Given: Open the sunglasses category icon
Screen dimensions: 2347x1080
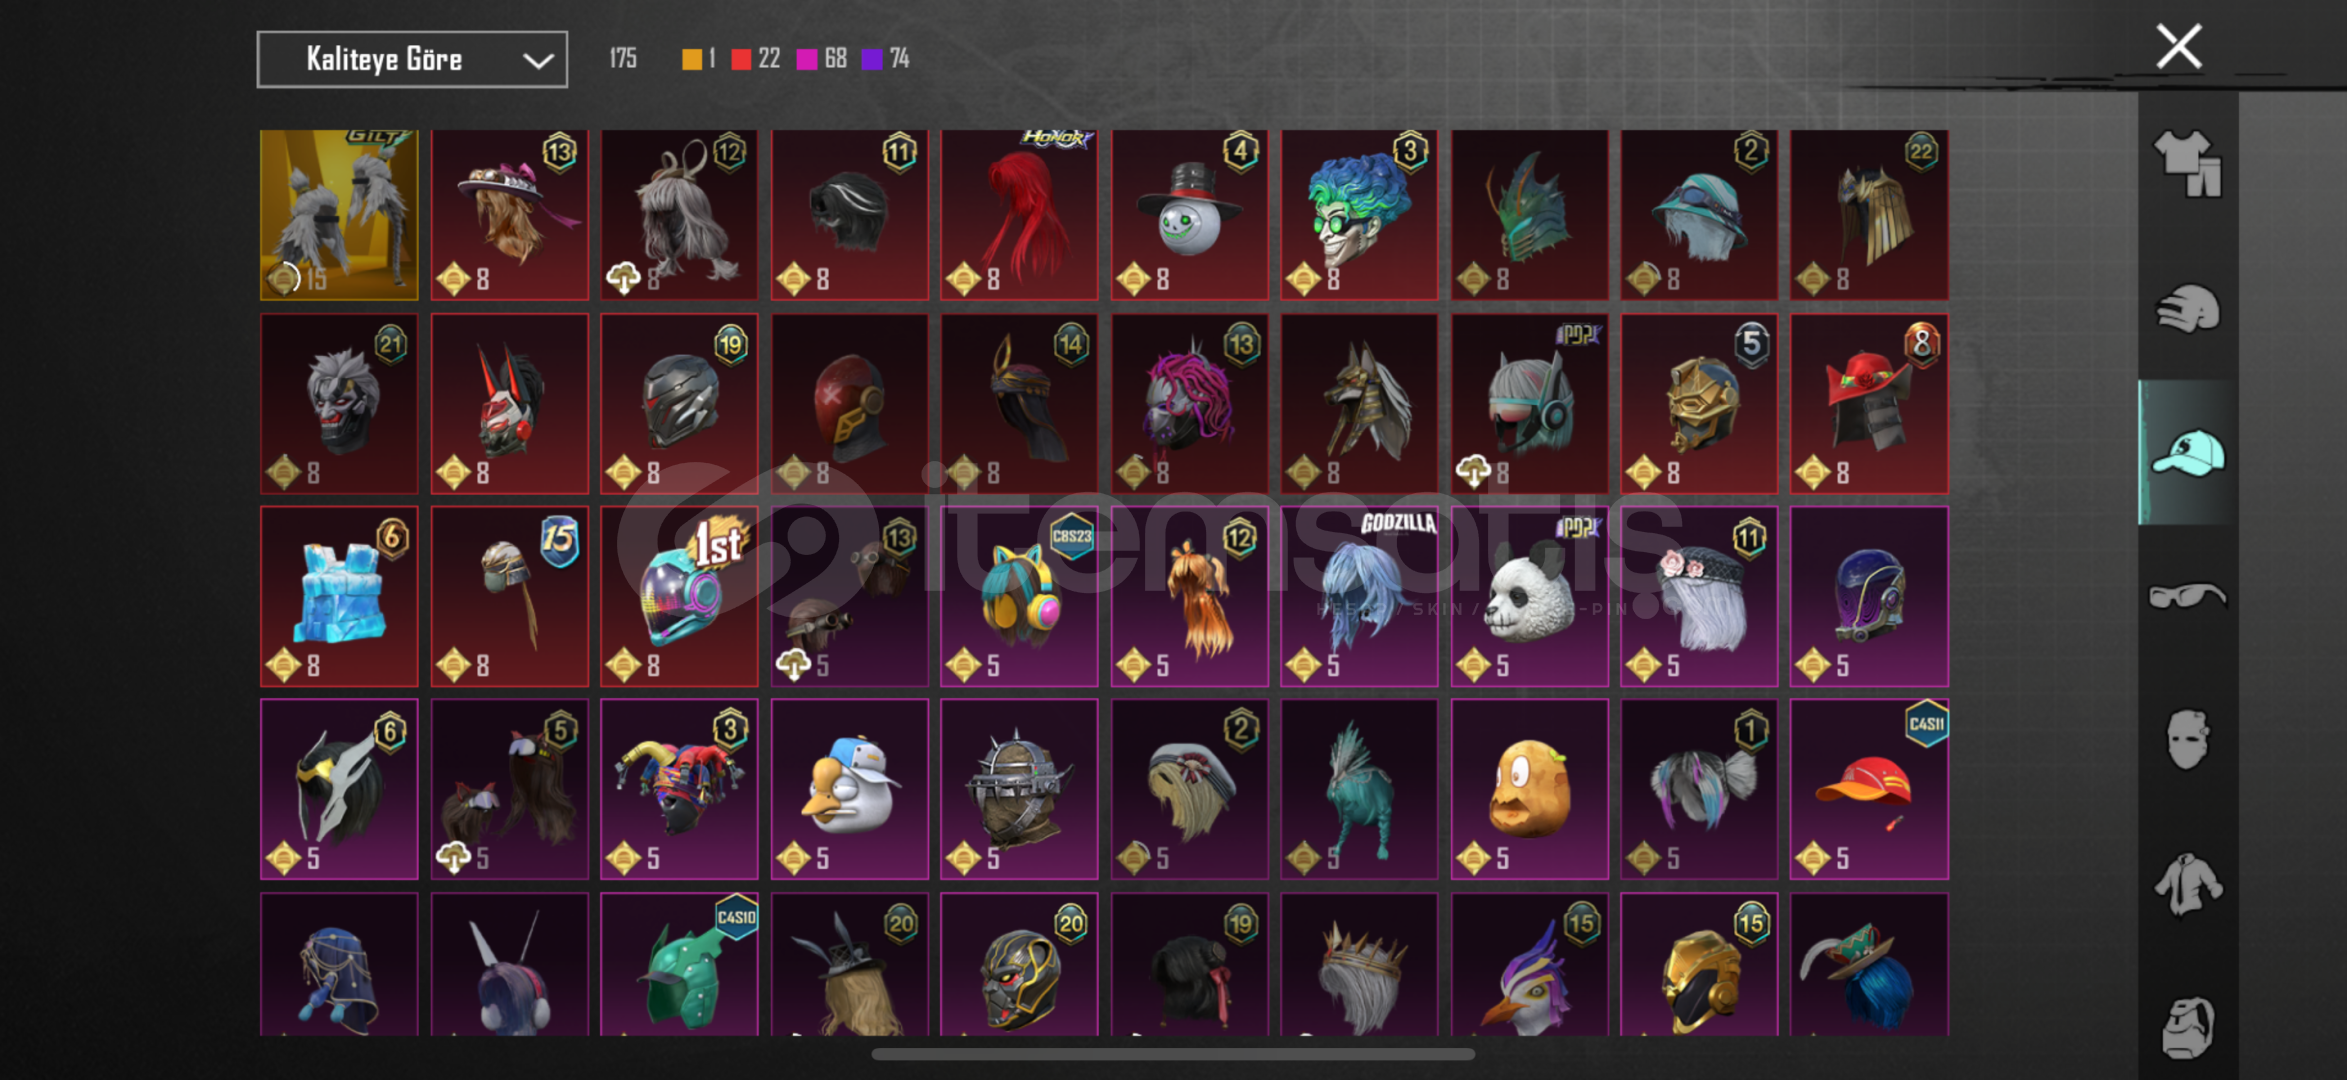Looking at the screenshot, I should click(x=2188, y=597).
